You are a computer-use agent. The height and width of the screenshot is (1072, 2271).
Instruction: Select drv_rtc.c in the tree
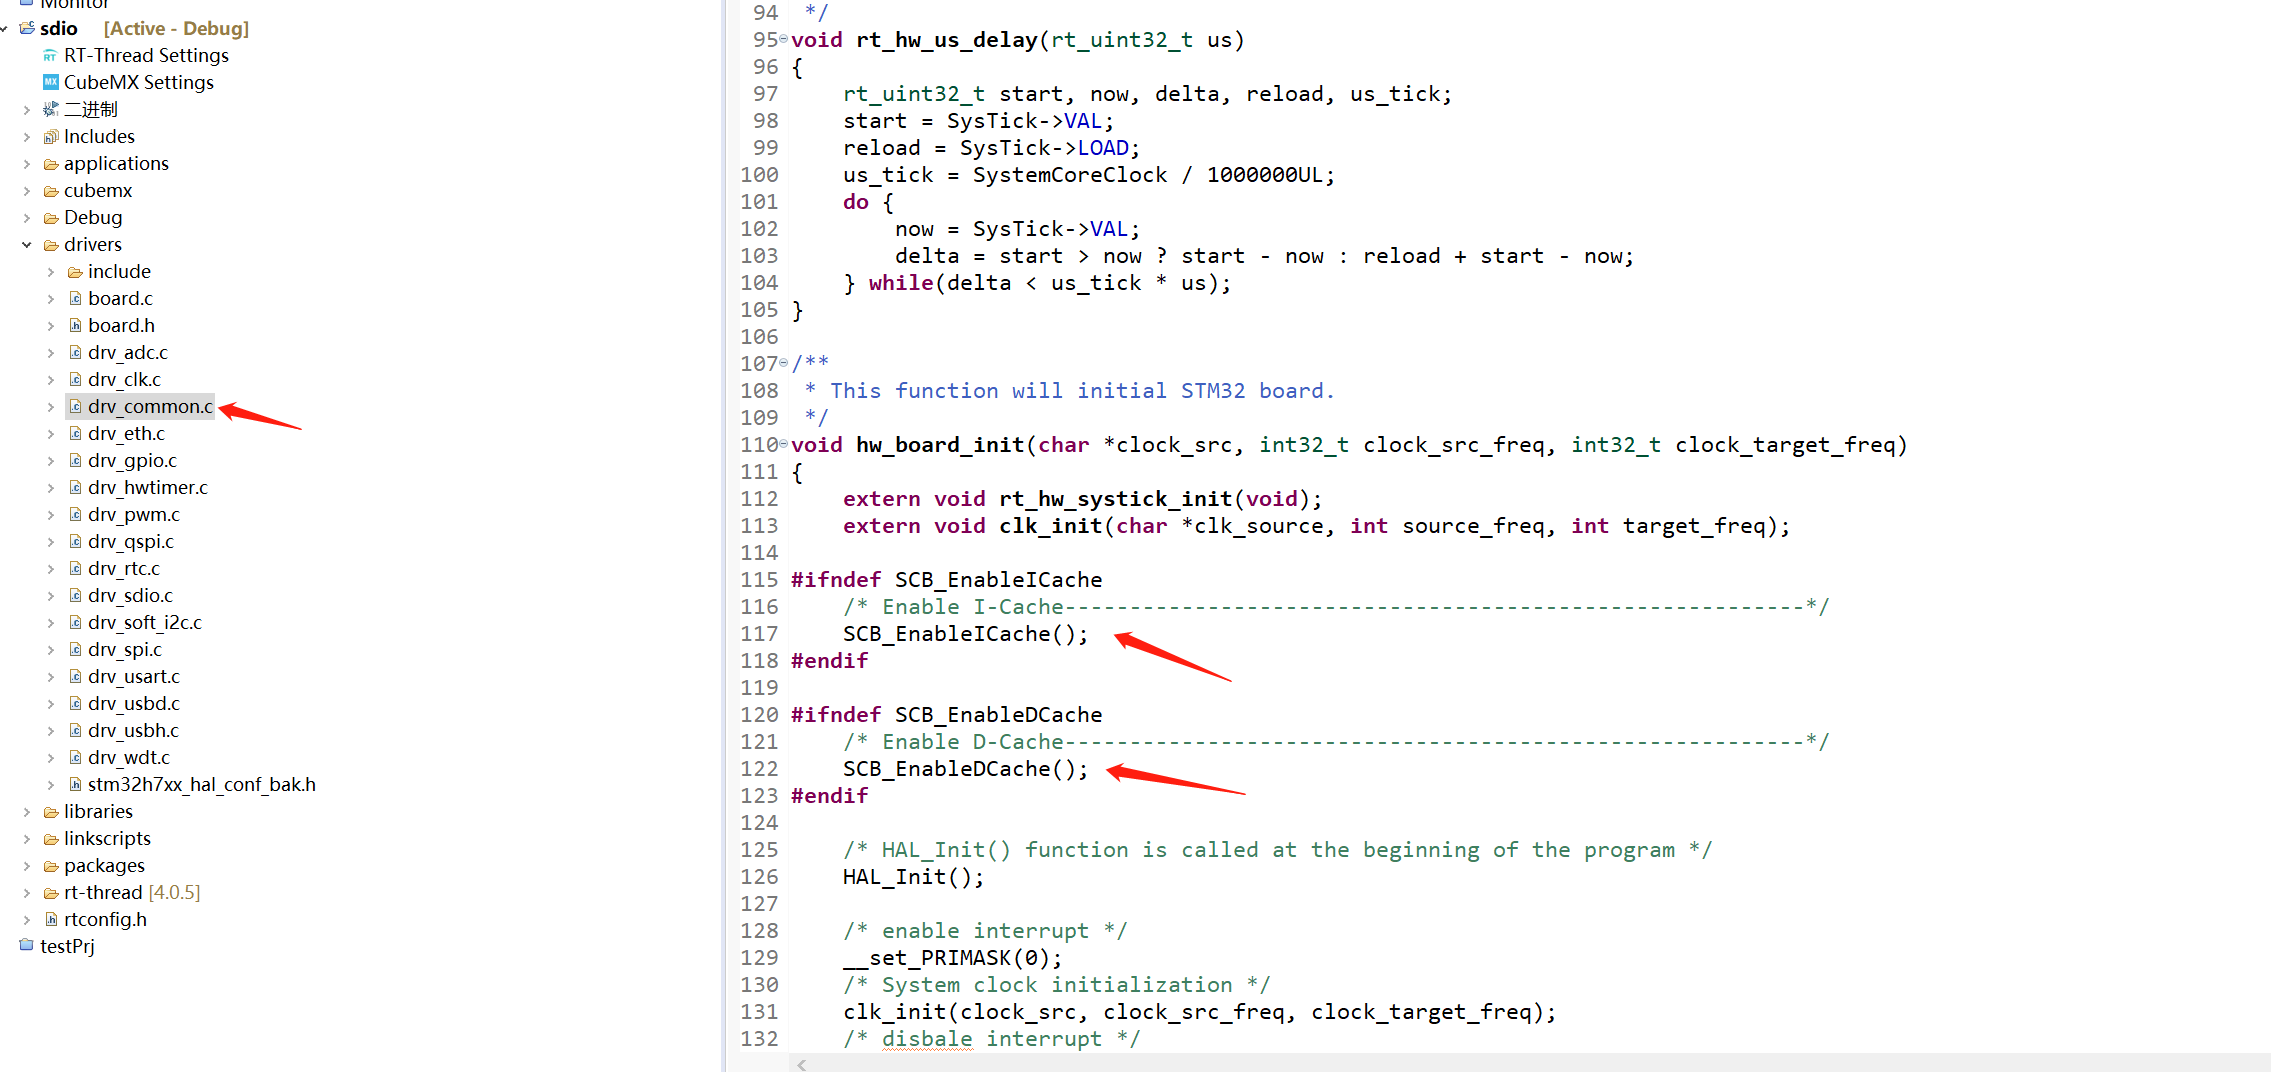click(x=124, y=568)
